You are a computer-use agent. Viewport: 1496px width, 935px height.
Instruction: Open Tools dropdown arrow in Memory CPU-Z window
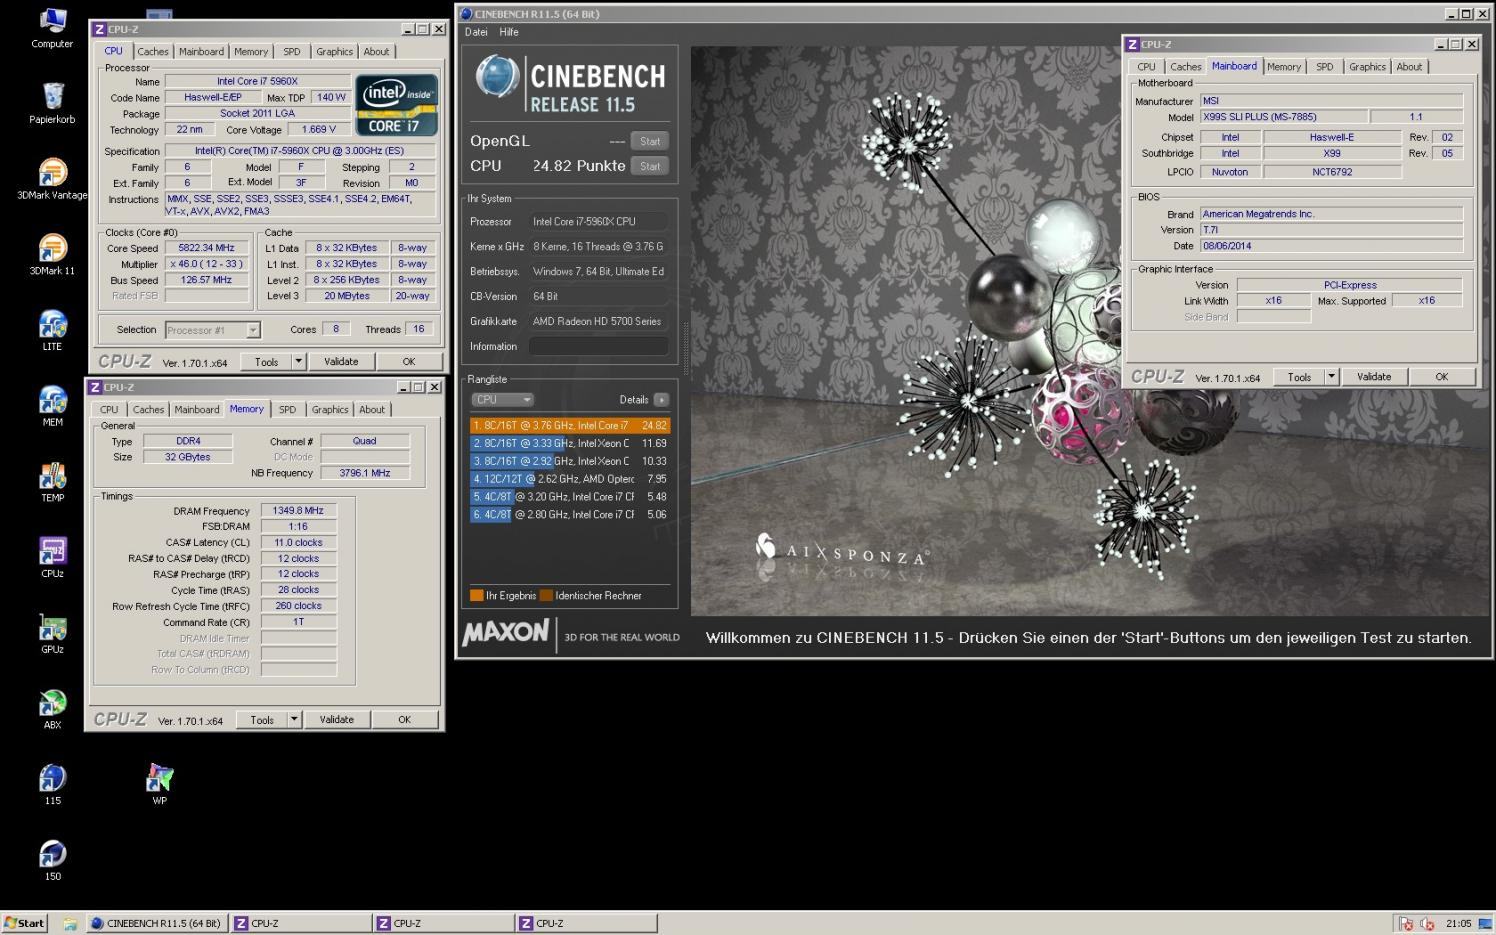coord(294,719)
